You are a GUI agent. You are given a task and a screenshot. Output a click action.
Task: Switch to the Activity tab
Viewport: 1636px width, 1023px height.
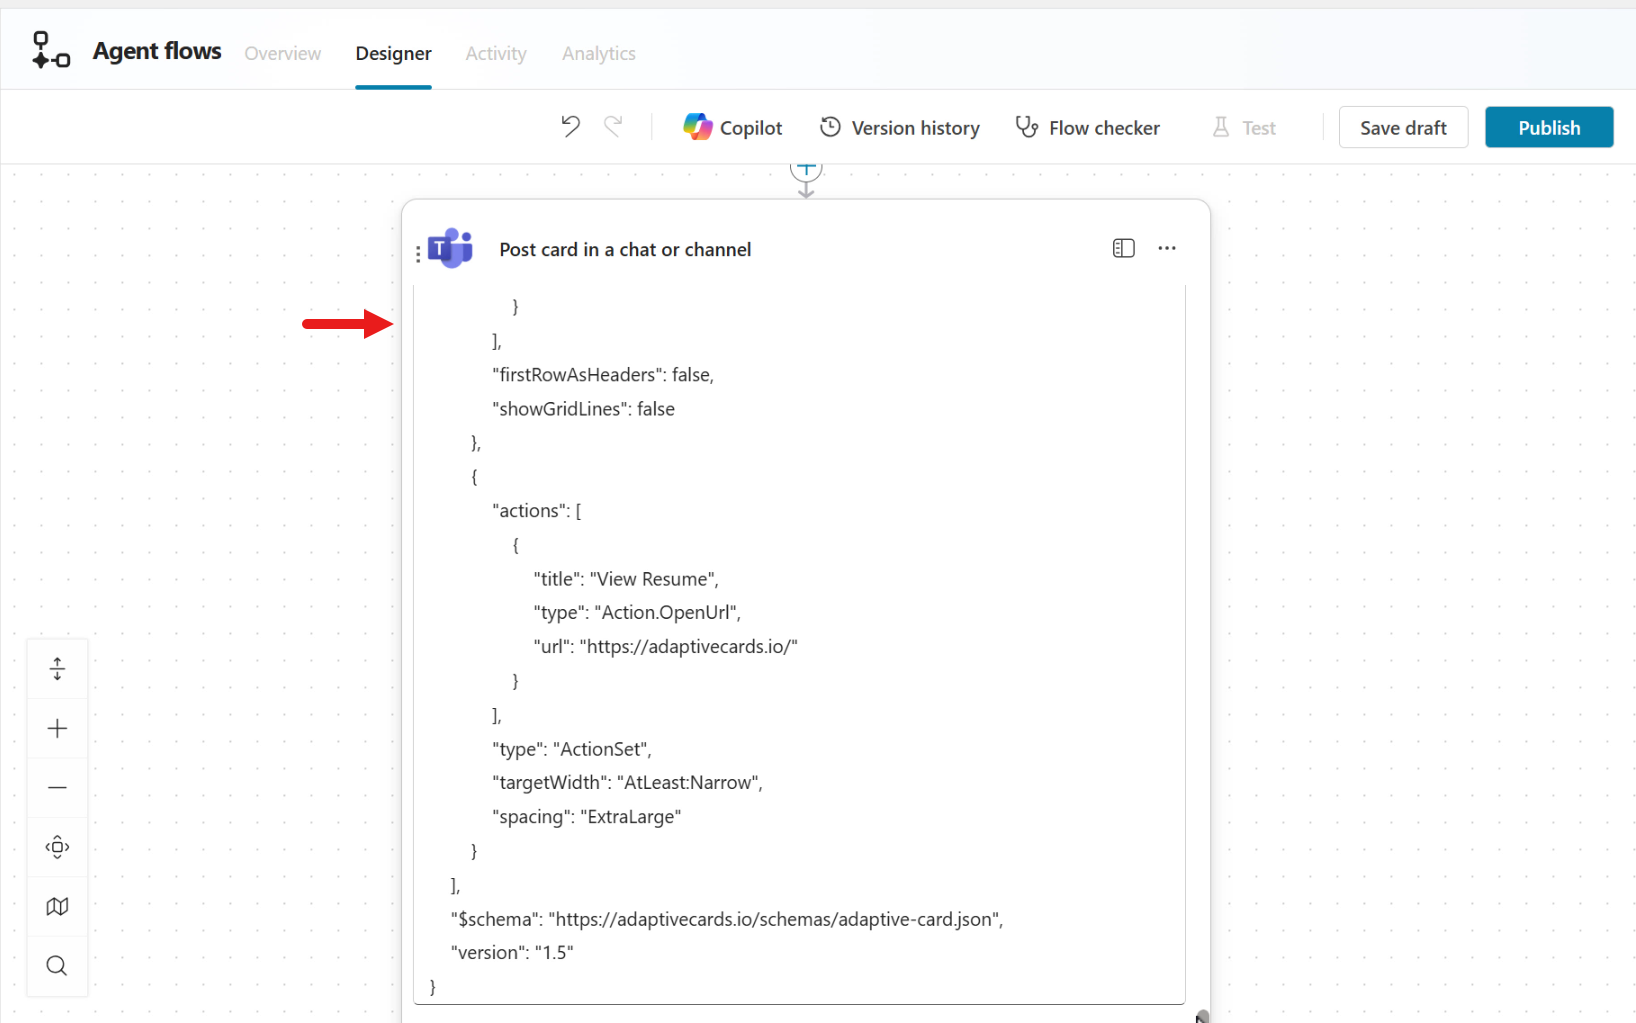[495, 53]
